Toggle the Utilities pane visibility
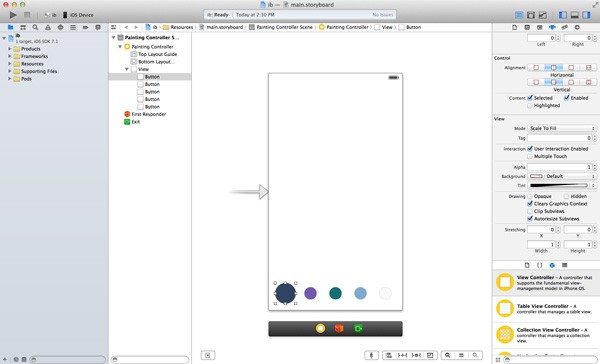 (x=586, y=15)
